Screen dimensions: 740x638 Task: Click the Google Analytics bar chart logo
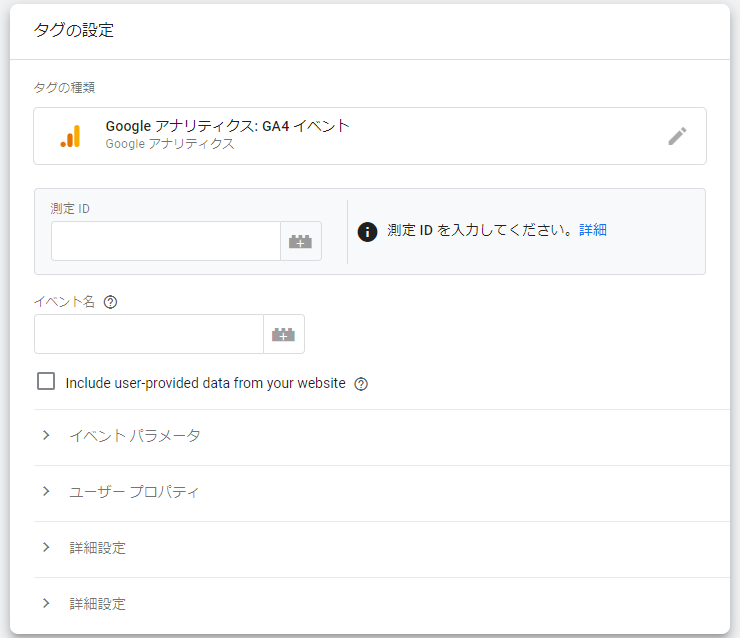(x=70, y=136)
